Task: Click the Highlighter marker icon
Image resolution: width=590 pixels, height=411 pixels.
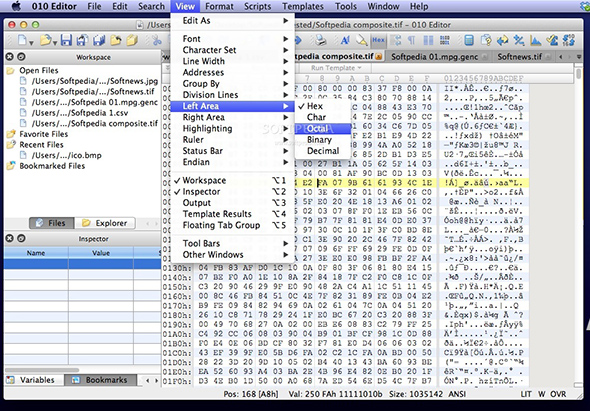Action: click(362, 40)
